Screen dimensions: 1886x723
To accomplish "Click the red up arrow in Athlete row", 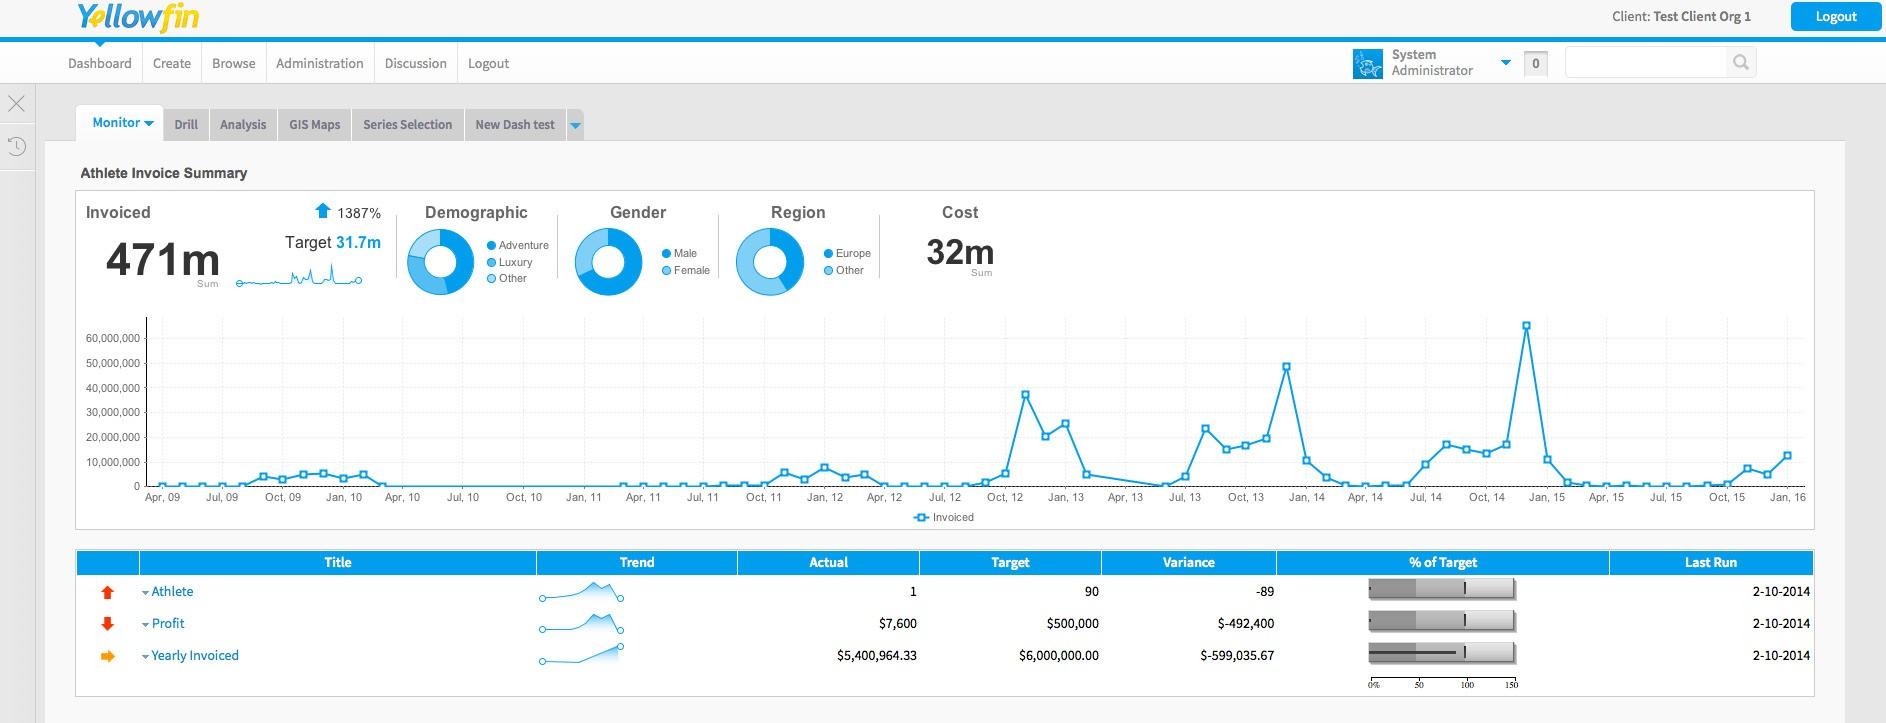I will click(108, 592).
